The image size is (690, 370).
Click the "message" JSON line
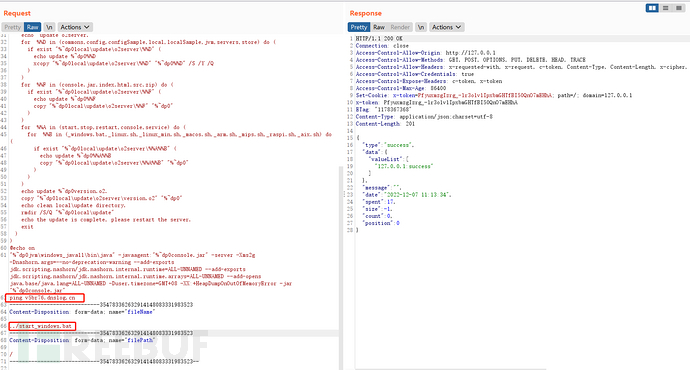382,188
